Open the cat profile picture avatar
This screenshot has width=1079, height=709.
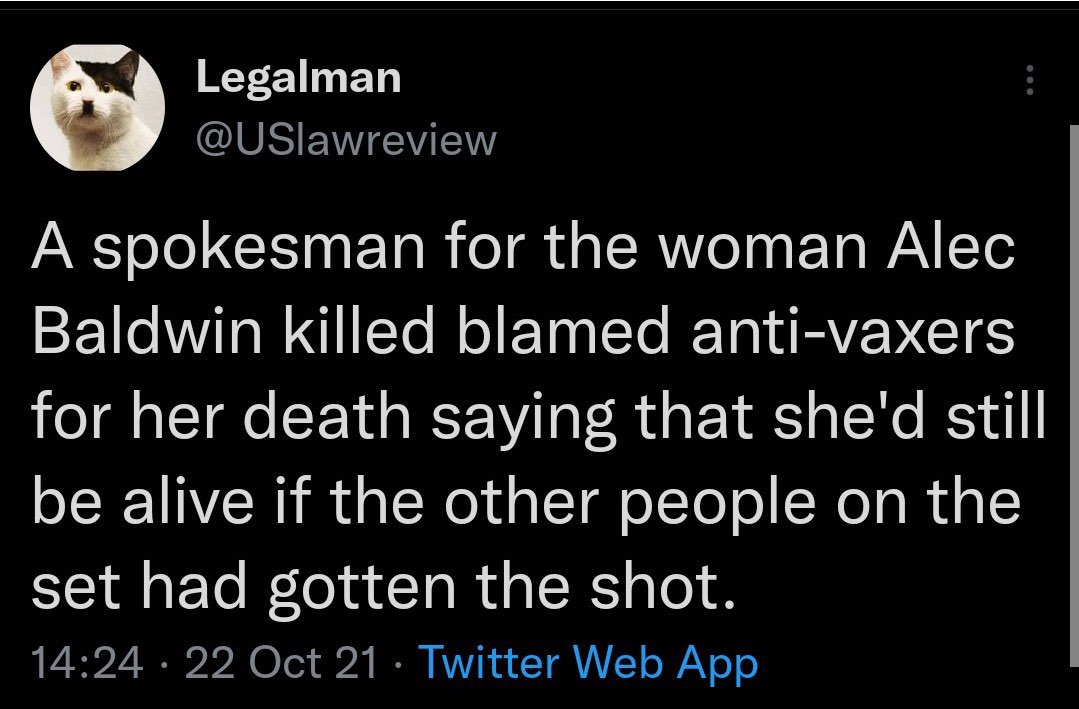(x=97, y=106)
